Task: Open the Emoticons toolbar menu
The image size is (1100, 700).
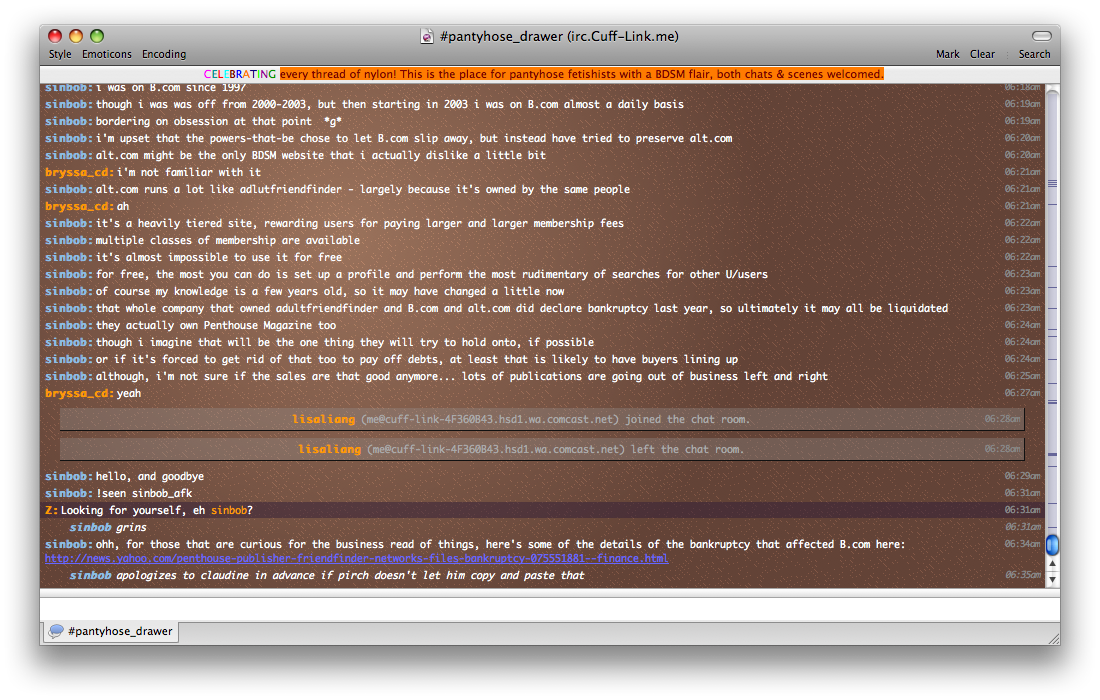Action: 107,54
